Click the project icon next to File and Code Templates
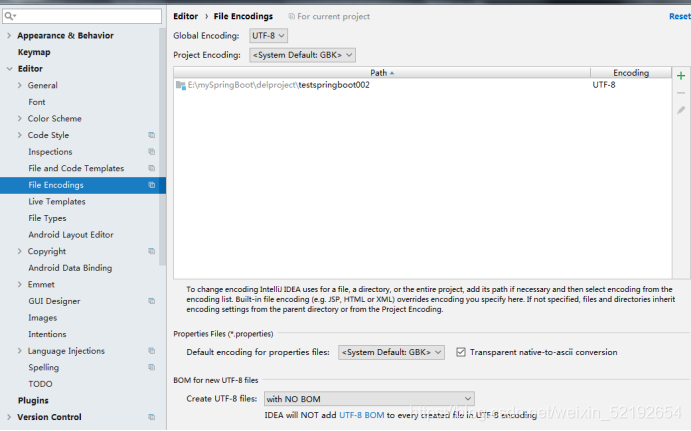 pos(152,168)
